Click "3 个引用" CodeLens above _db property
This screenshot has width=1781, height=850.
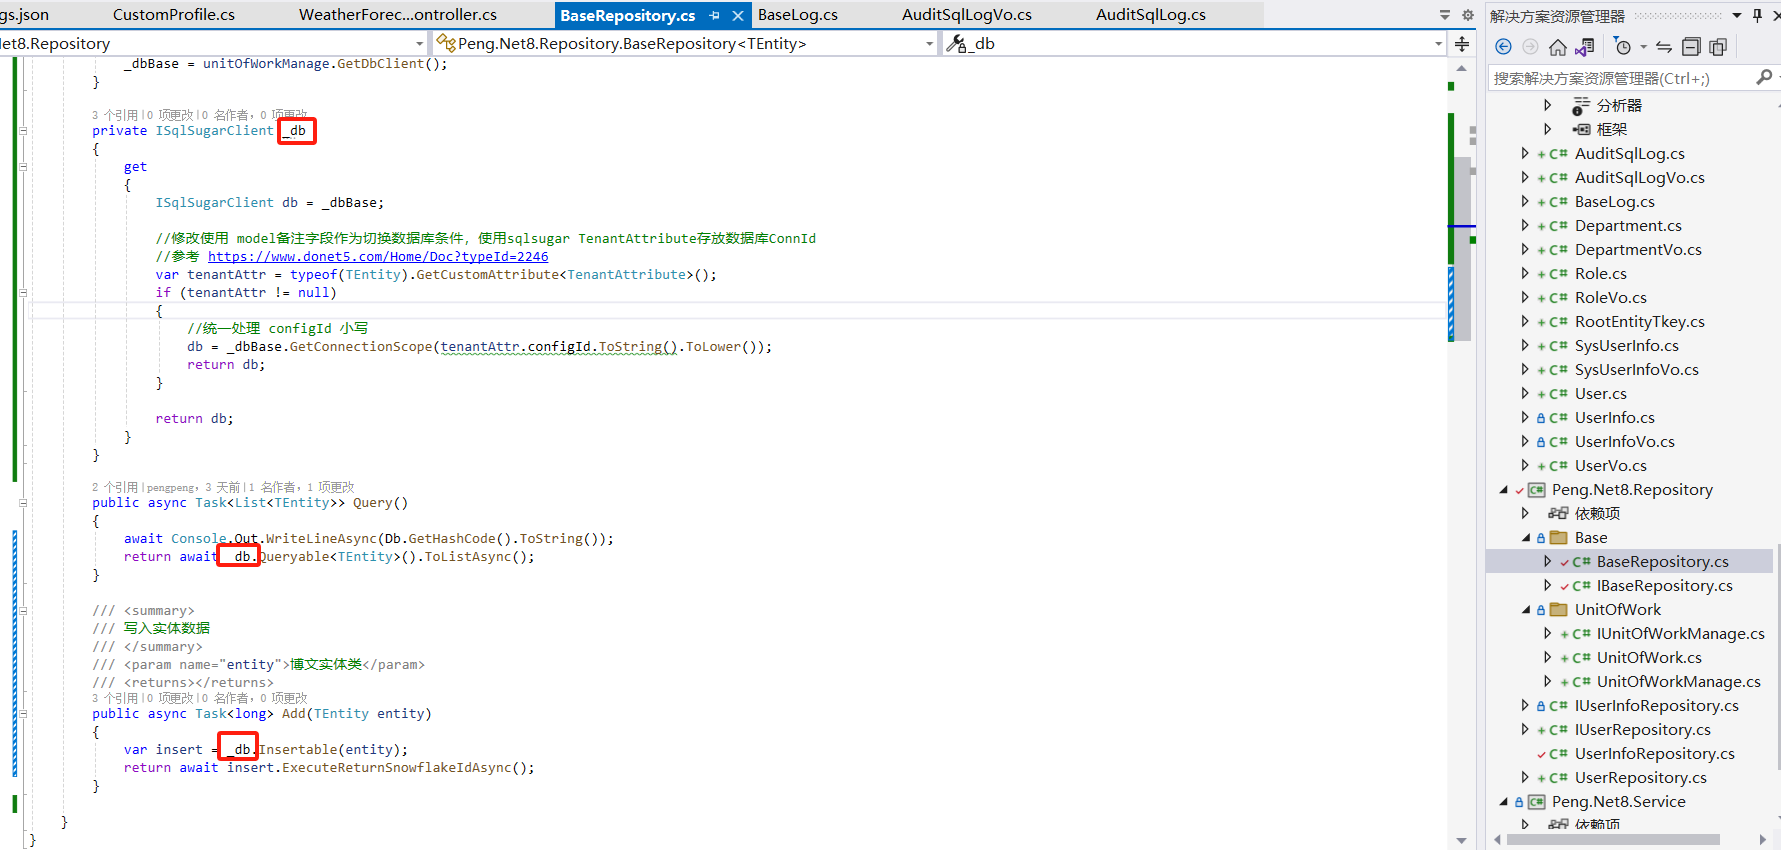[x=115, y=115]
